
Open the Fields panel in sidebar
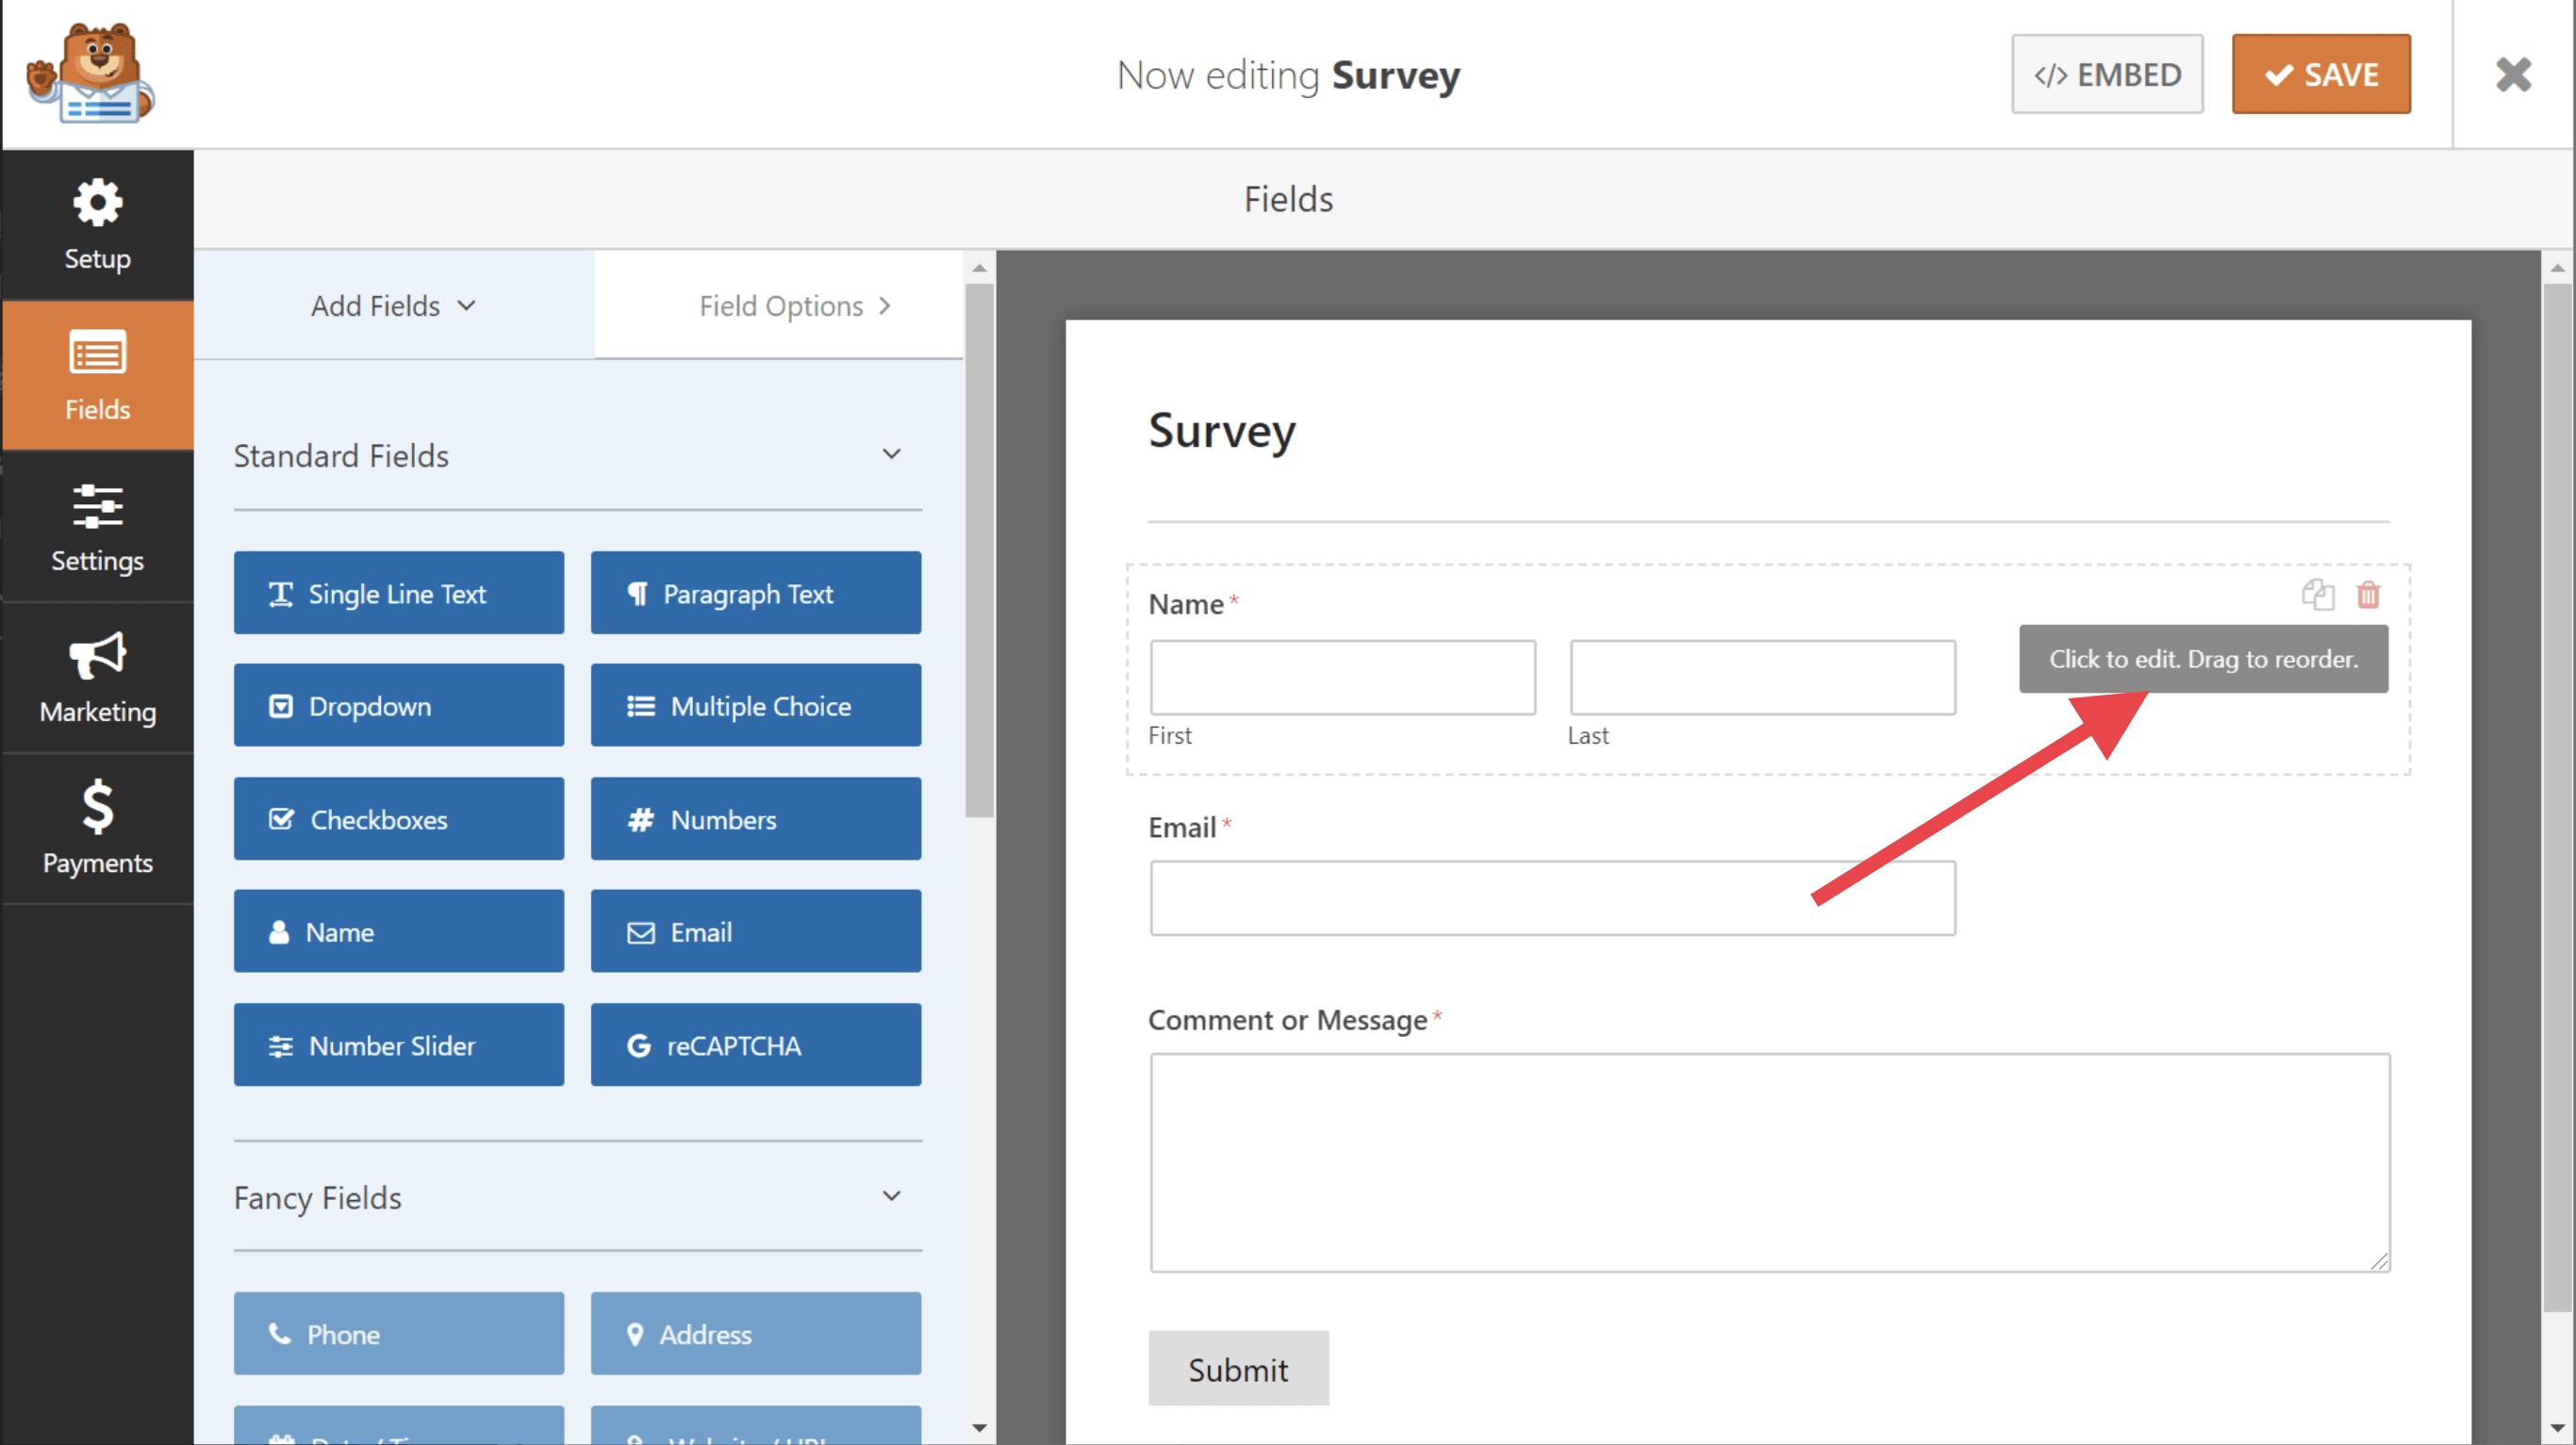point(98,376)
